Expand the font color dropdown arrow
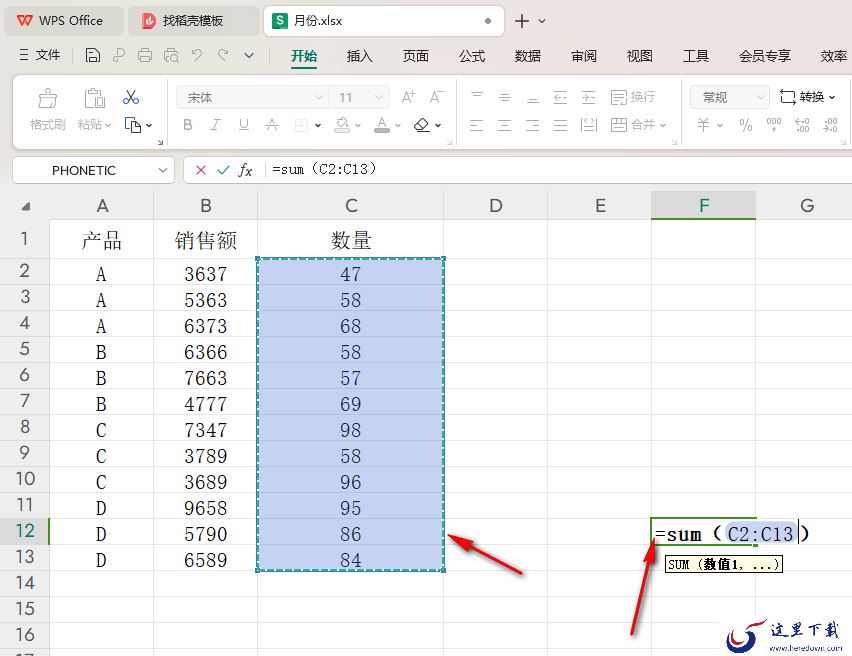 click(398, 125)
